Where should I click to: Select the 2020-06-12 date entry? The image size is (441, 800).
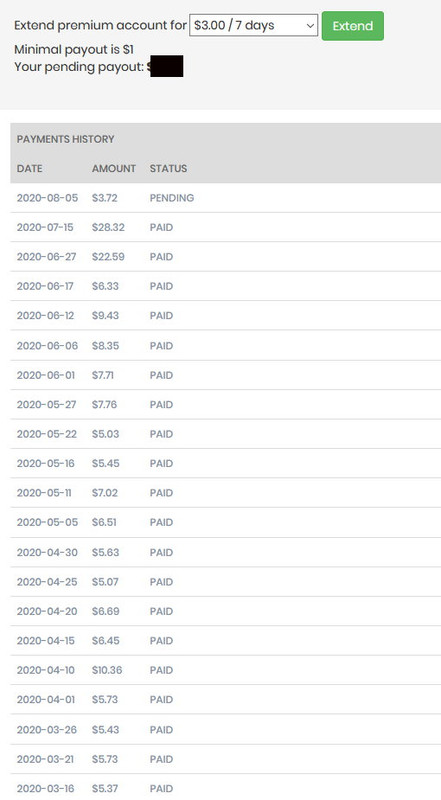(45, 315)
